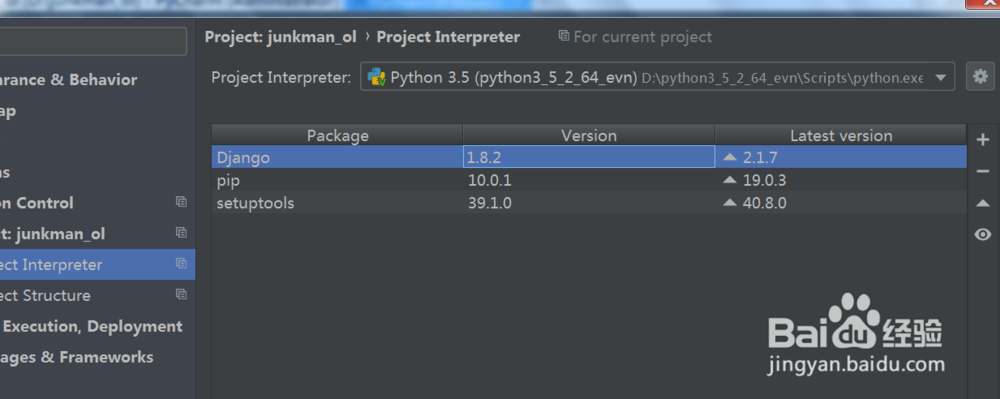Click the Project: junkman_ol breadcrumb
This screenshot has height=399, width=1000.
tap(281, 37)
